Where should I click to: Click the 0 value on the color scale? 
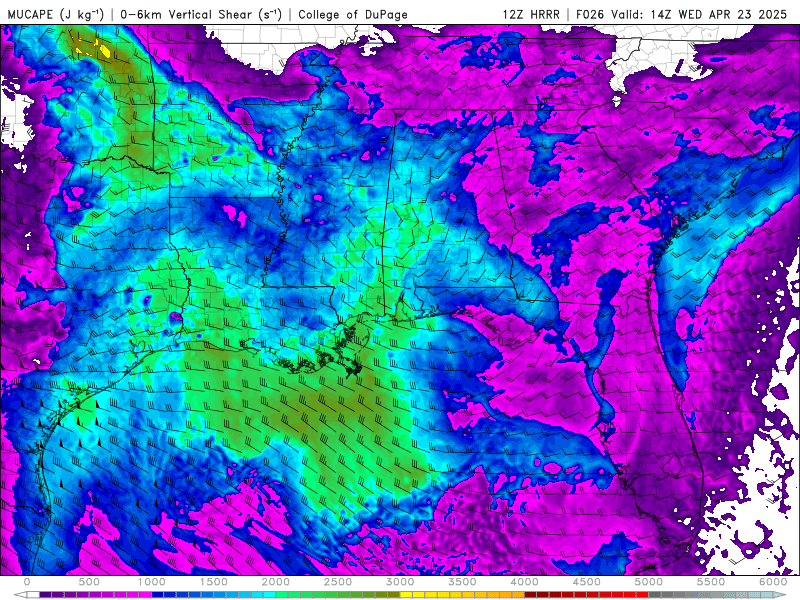tap(27, 582)
